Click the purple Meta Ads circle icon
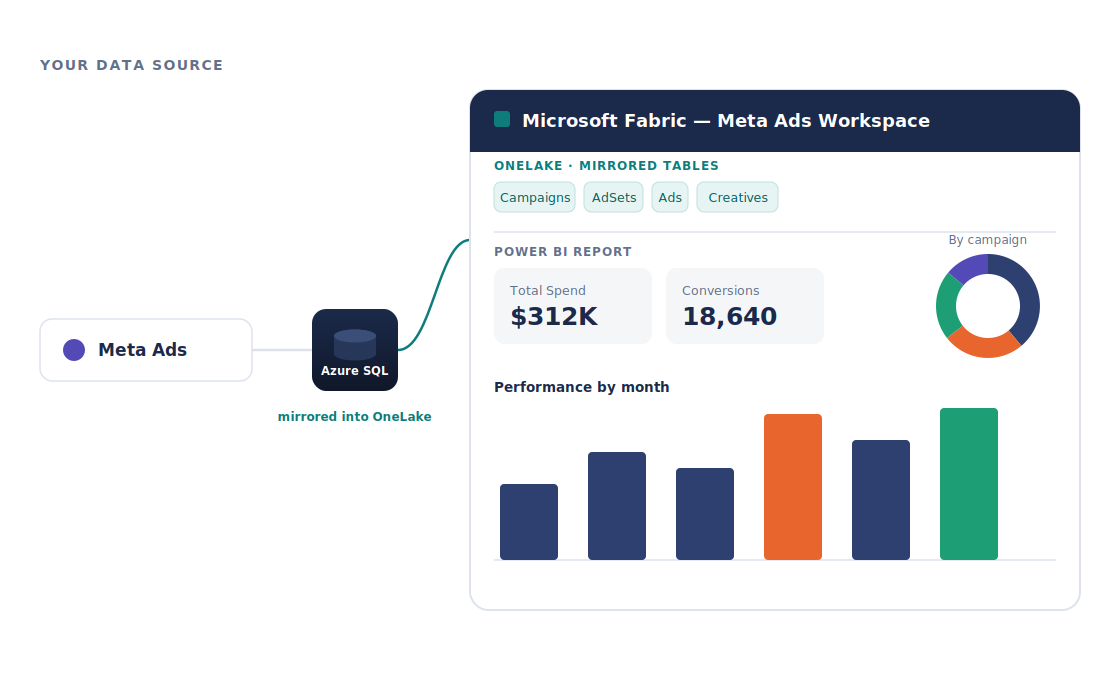This screenshot has height=700, width=1120. [x=74, y=350]
